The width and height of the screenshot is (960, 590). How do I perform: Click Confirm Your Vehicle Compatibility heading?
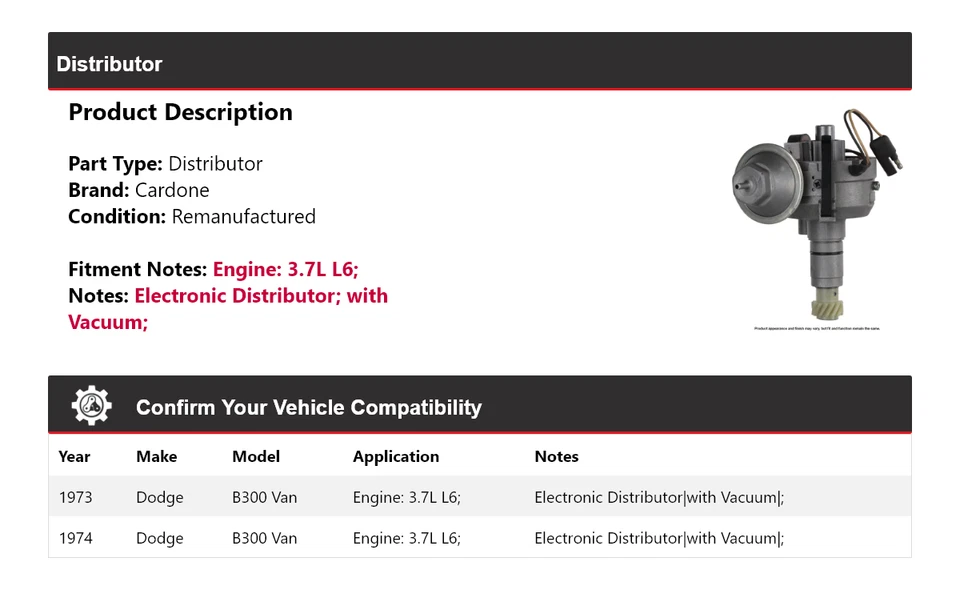[308, 408]
